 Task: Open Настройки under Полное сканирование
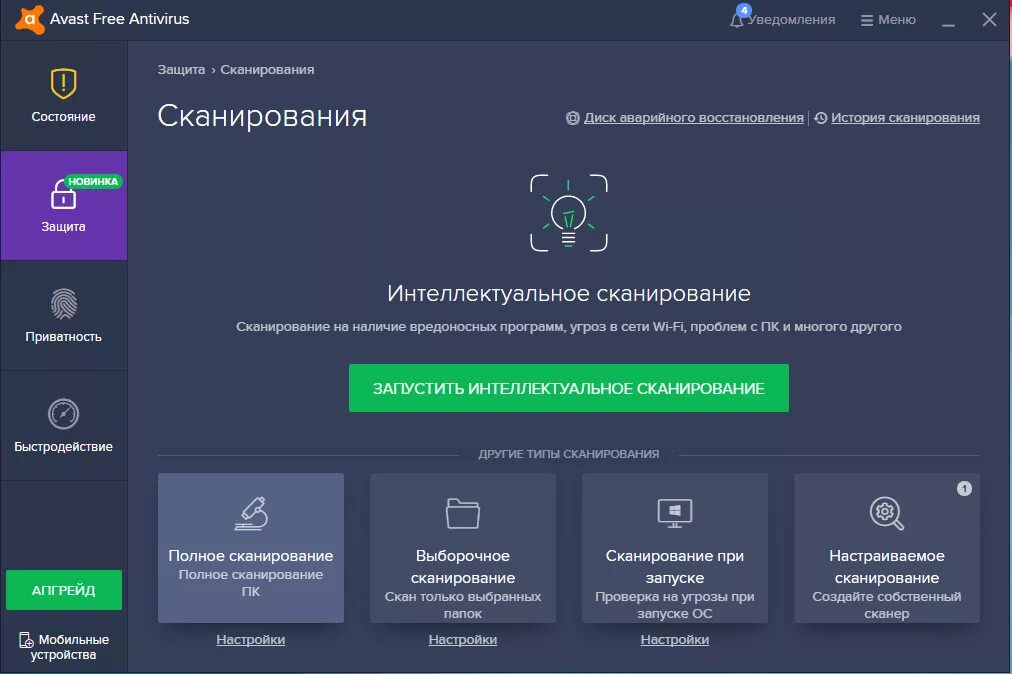[x=251, y=640]
